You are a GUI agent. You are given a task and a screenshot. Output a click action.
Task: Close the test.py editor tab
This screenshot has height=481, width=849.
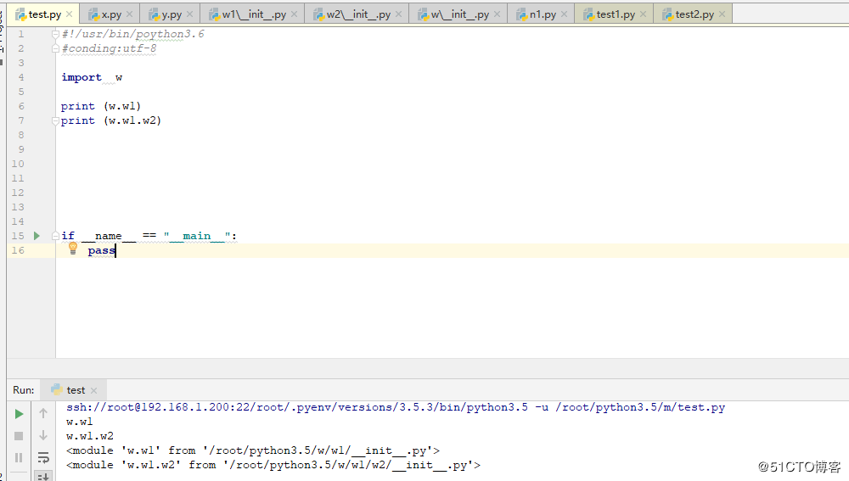[69, 15]
